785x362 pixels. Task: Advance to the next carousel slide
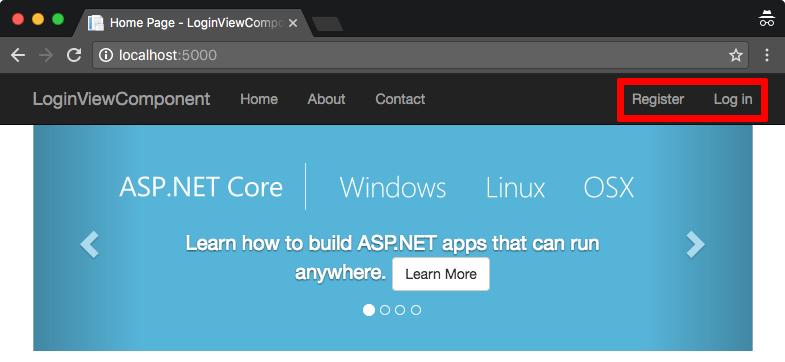tap(695, 244)
